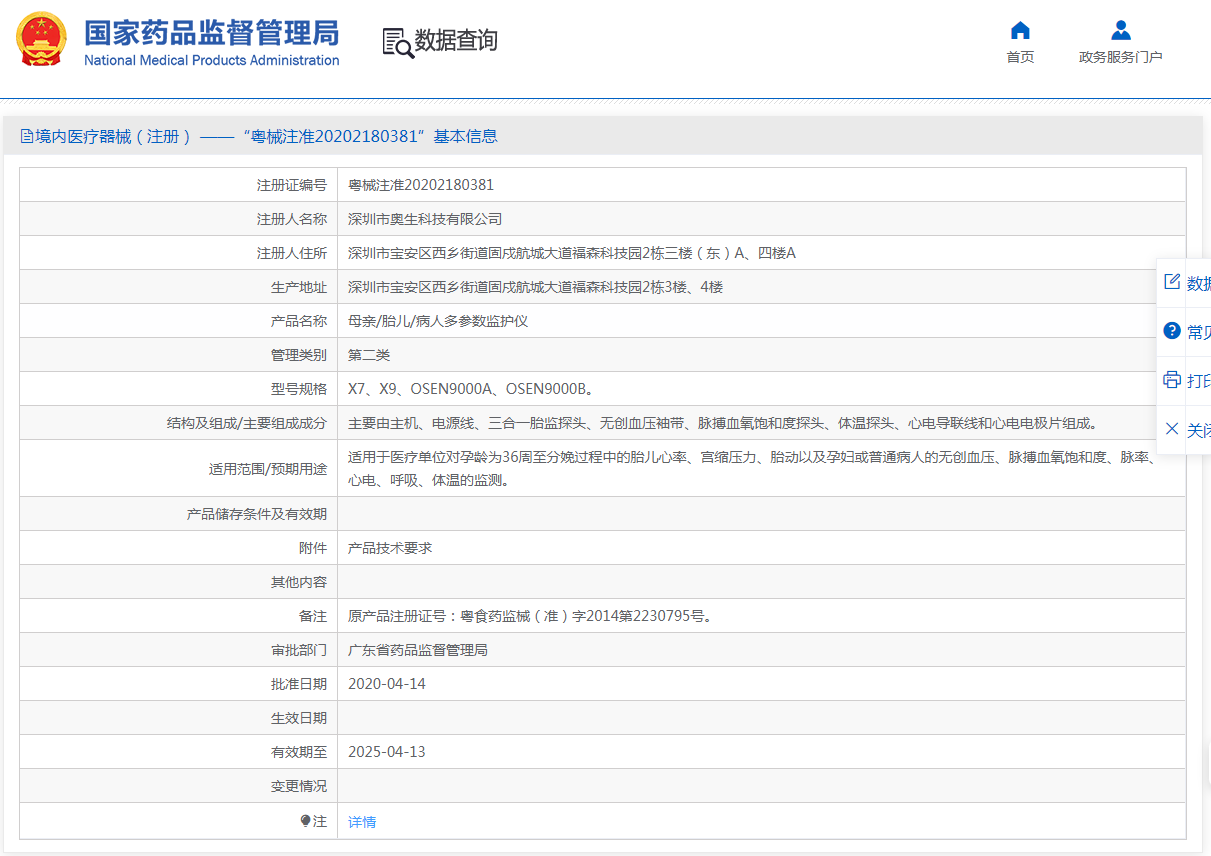
Task: Click the 注册人住所 address value
Action: pyautogui.click(x=572, y=253)
